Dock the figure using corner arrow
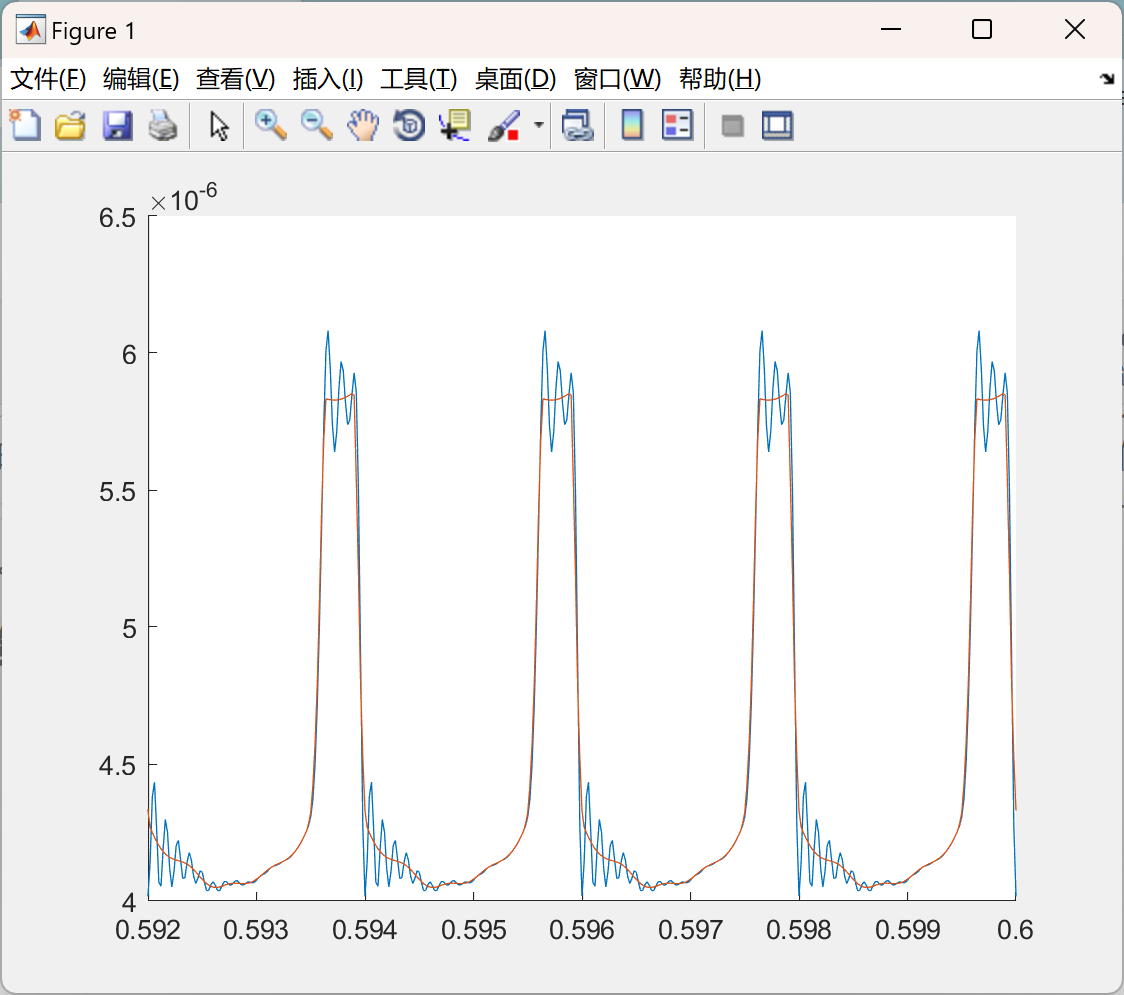The image size is (1124, 995). (1107, 79)
